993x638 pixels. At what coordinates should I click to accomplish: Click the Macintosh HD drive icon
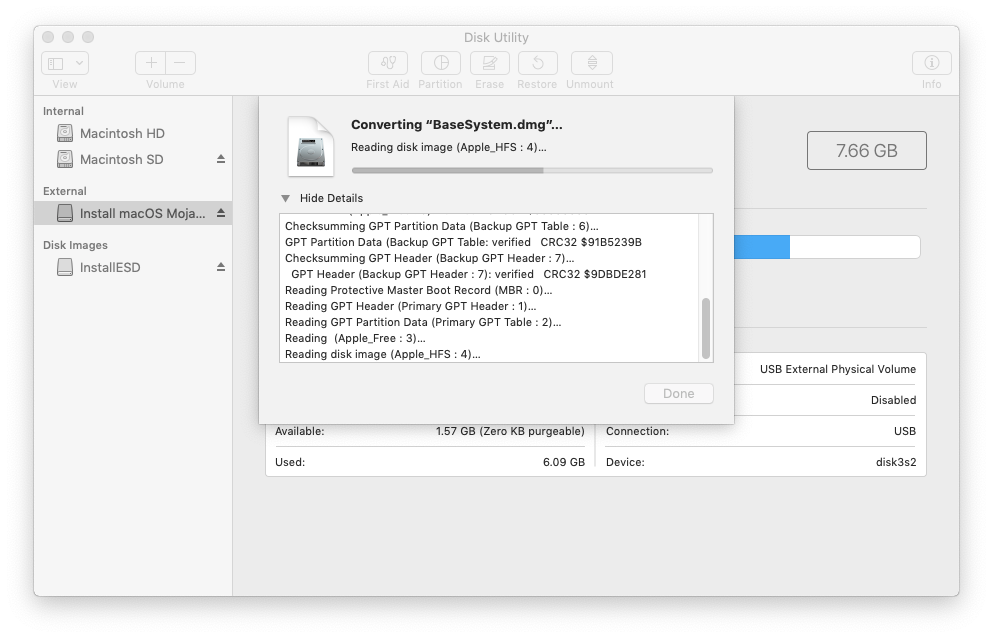[65, 133]
